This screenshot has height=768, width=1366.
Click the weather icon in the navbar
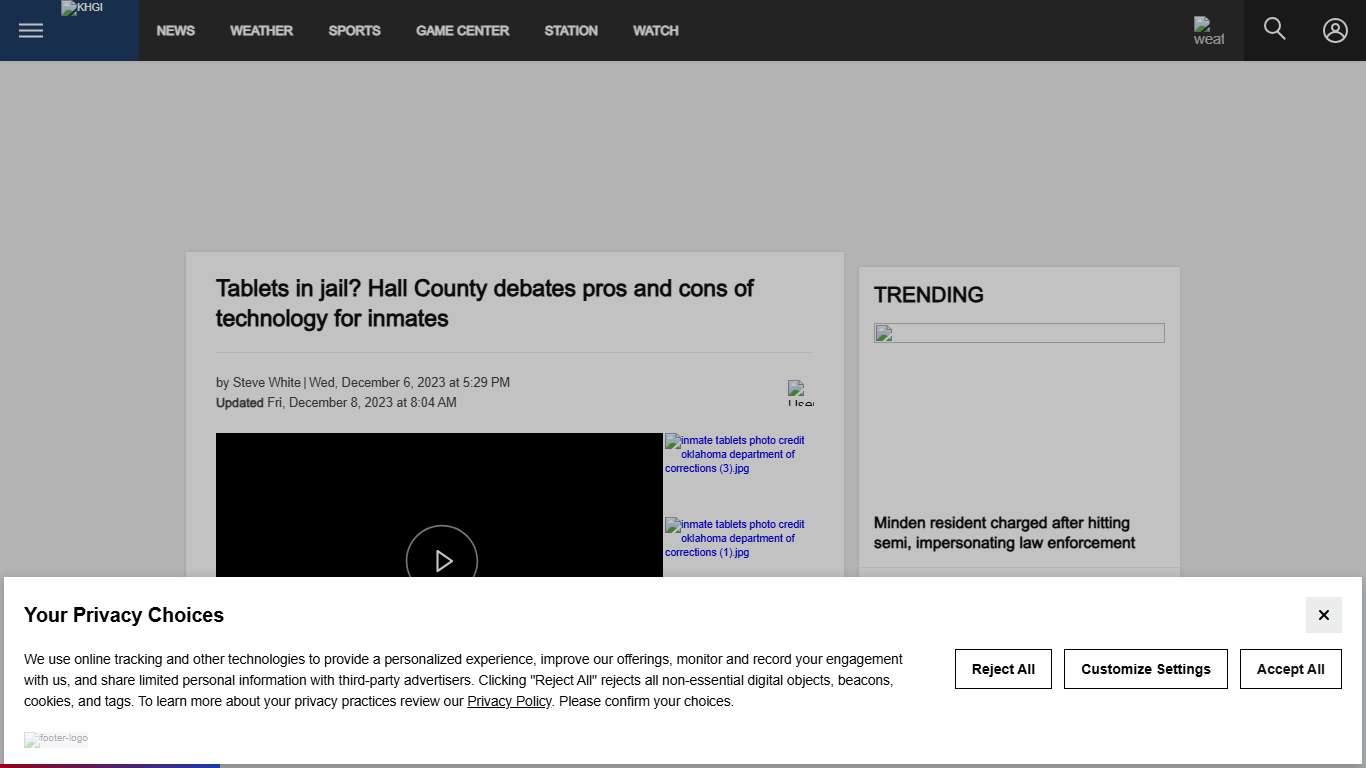pyautogui.click(x=1208, y=30)
